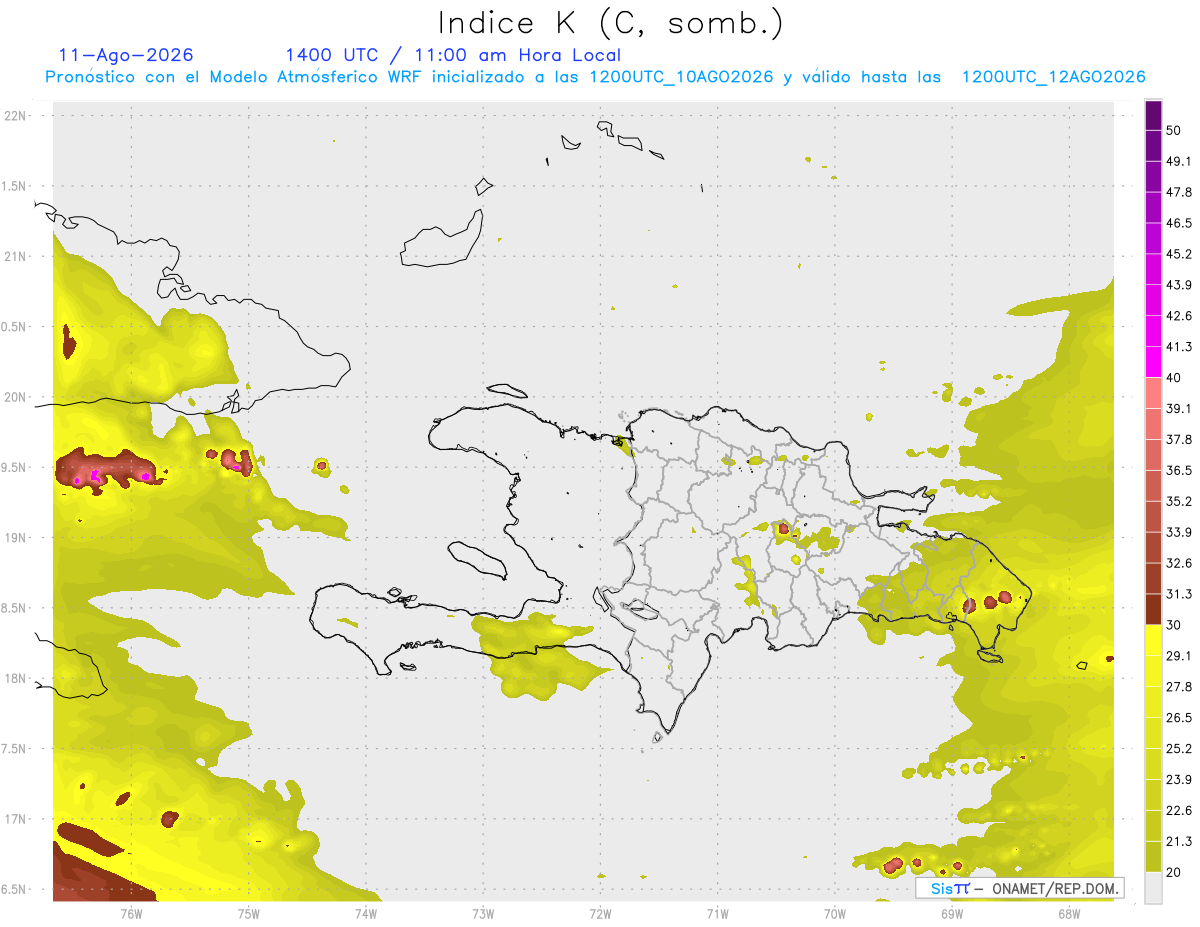1200x927 pixels.
Task: Select the salmon swatch between 39.1 and 40
Action: (1153, 393)
